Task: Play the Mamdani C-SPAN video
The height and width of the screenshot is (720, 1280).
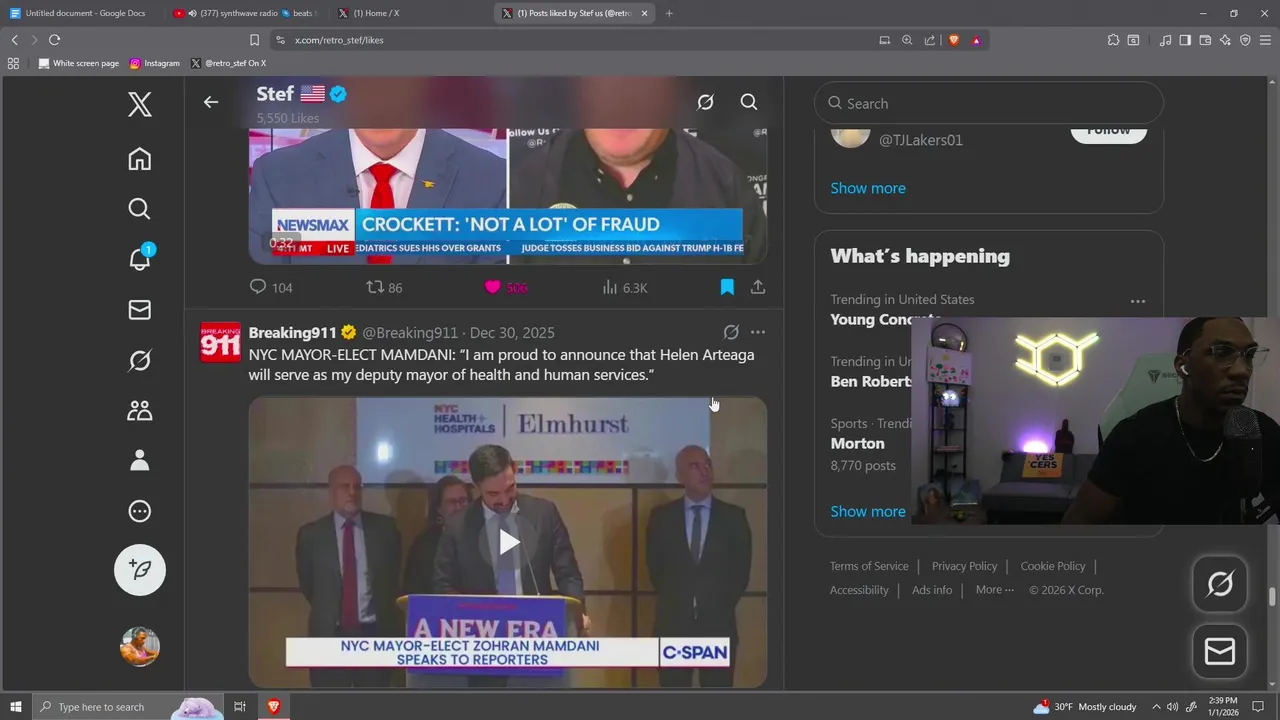Action: pos(508,543)
